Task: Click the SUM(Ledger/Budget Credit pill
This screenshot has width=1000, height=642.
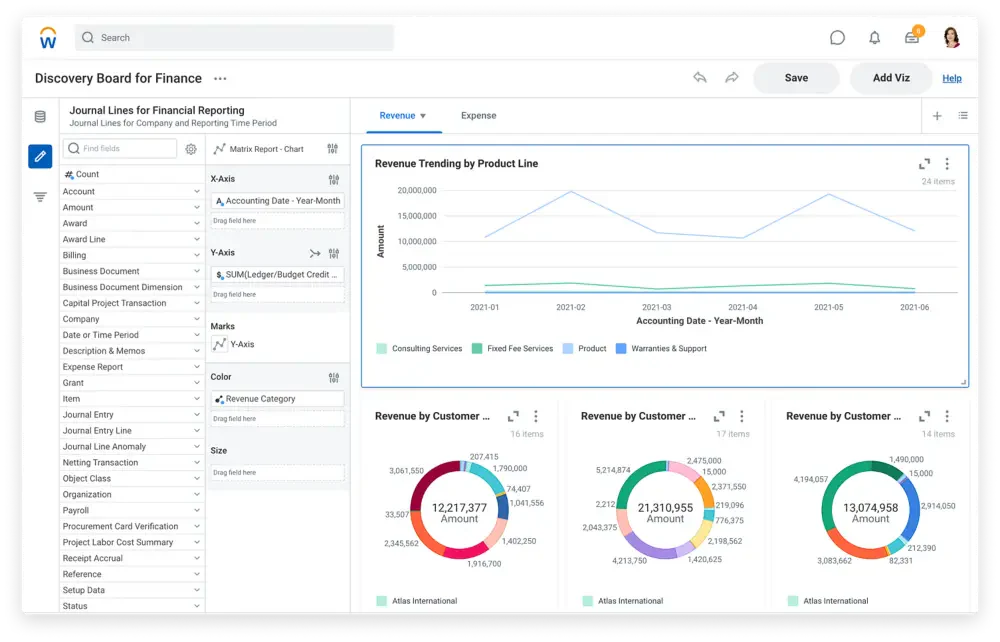Action: [277, 275]
